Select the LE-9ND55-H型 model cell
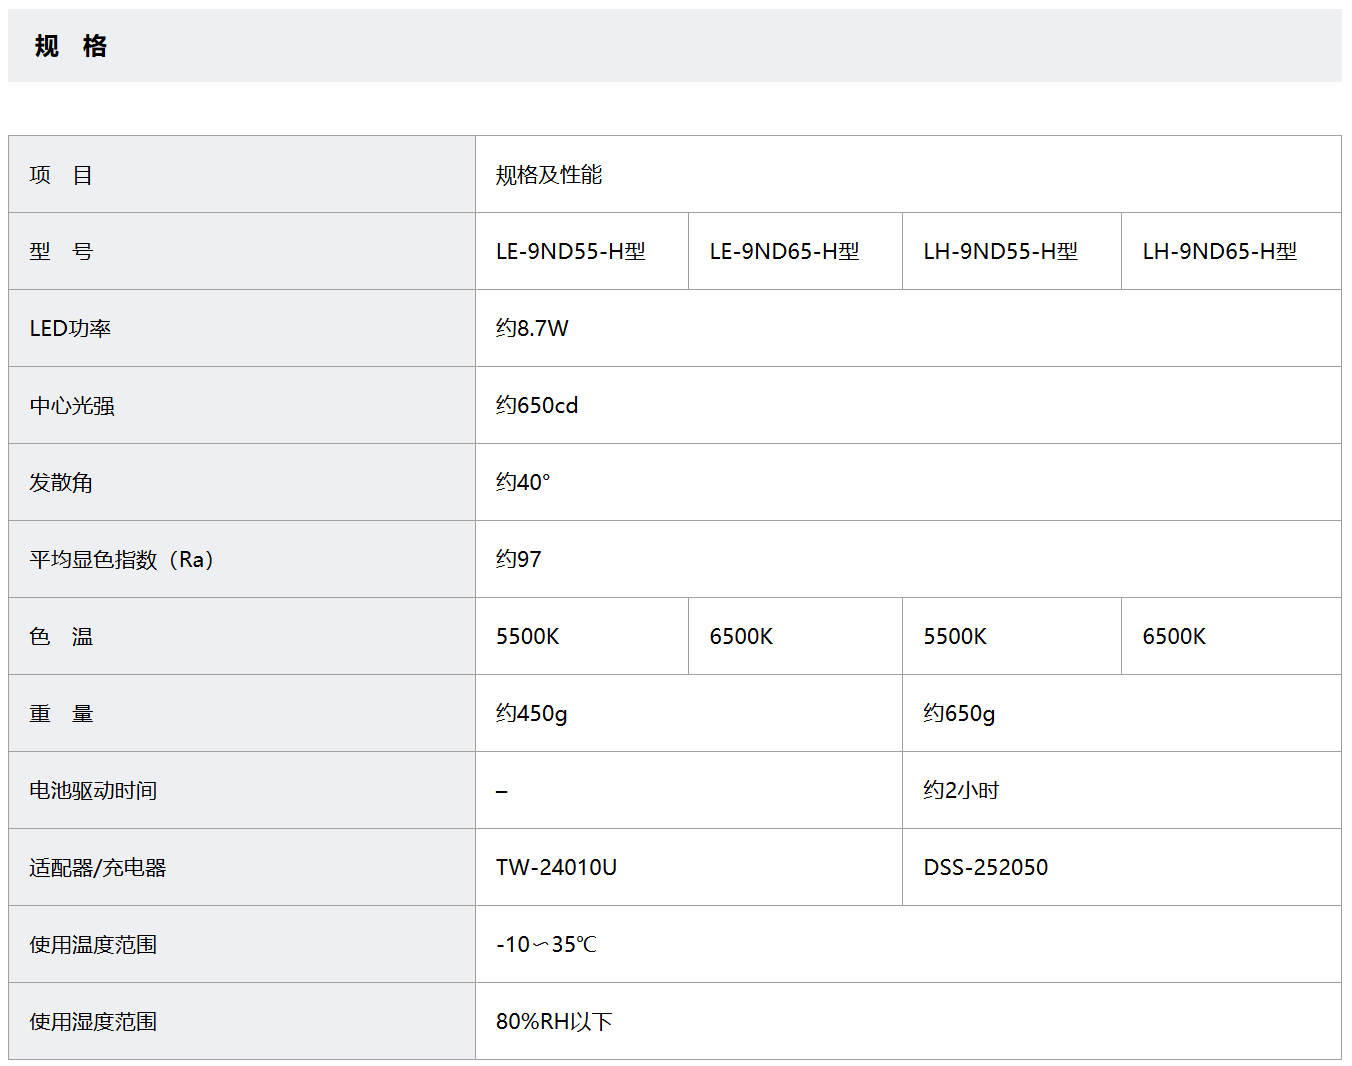1352x1066 pixels. pos(570,252)
